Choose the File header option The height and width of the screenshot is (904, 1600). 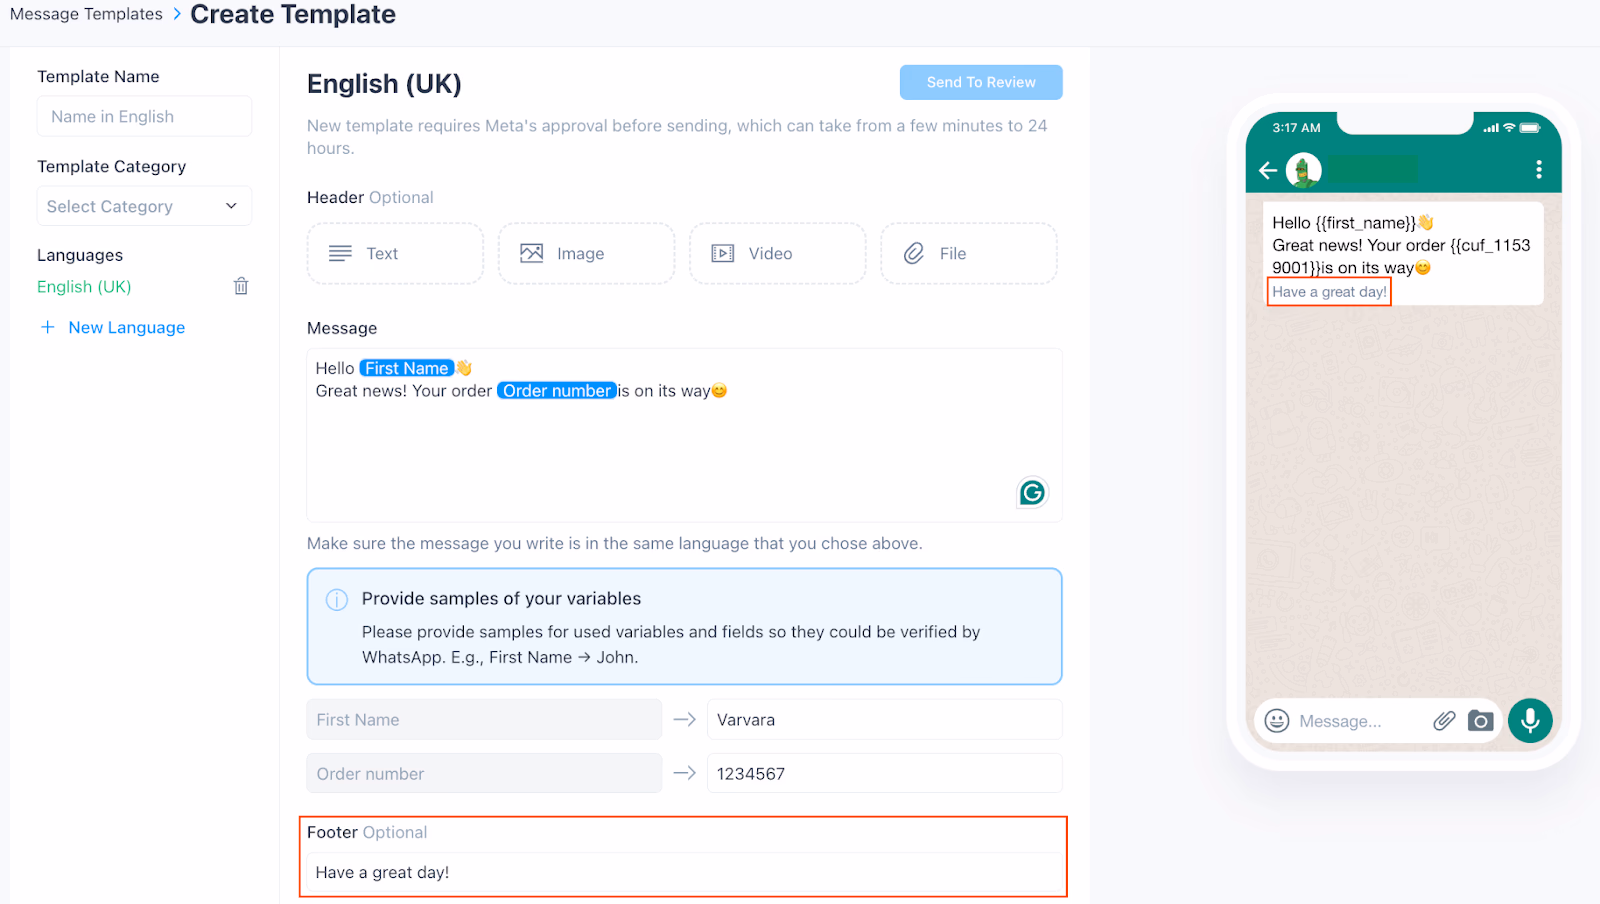pos(968,254)
